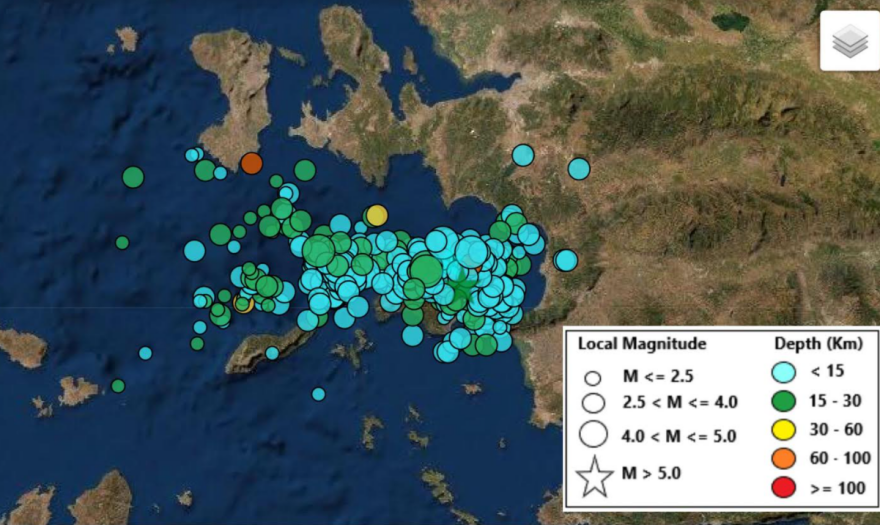Viewport: 880px width, 525px height.
Task: Click the '4.0 < M <= 5.0' legend label
Action: click(x=679, y=436)
